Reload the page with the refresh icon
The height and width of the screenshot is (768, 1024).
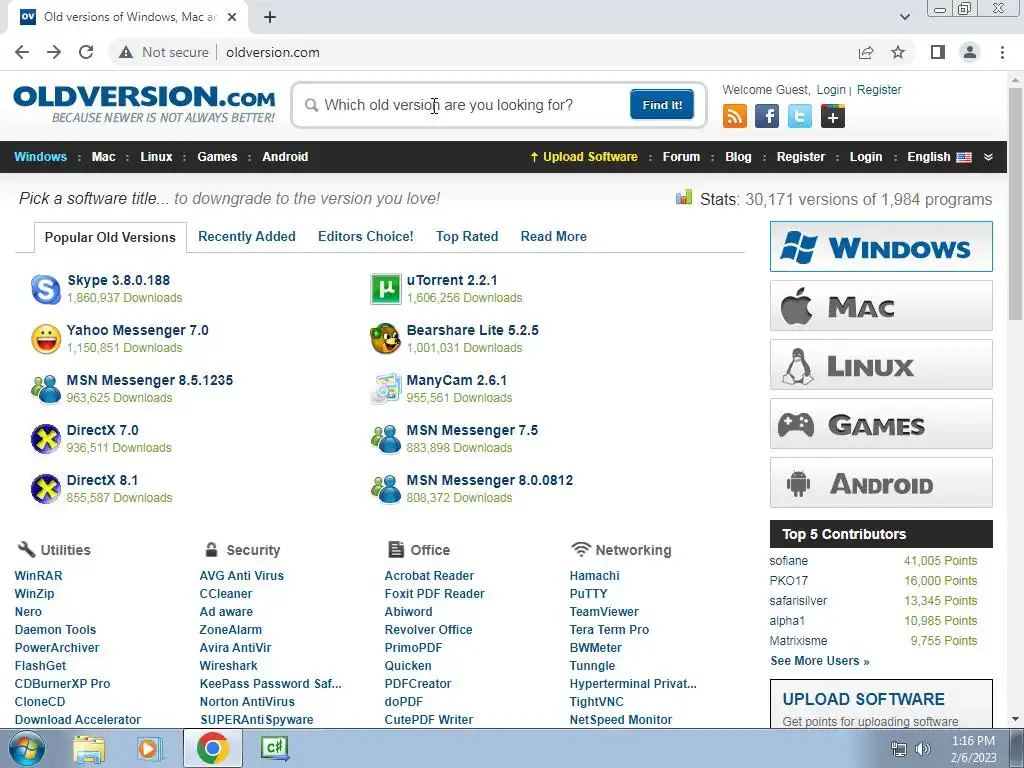point(86,52)
